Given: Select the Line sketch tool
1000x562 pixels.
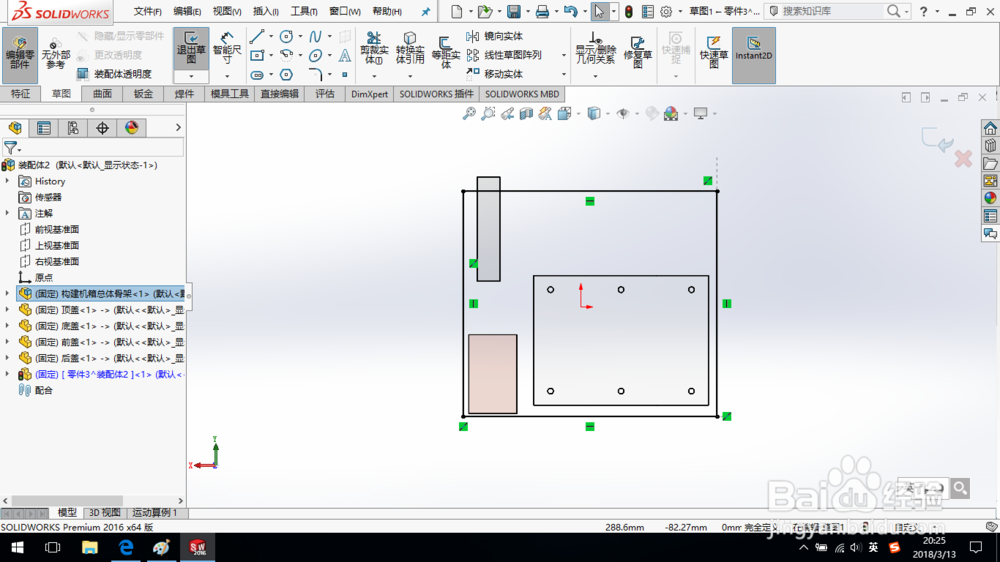Looking at the screenshot, I should [257, 37].
